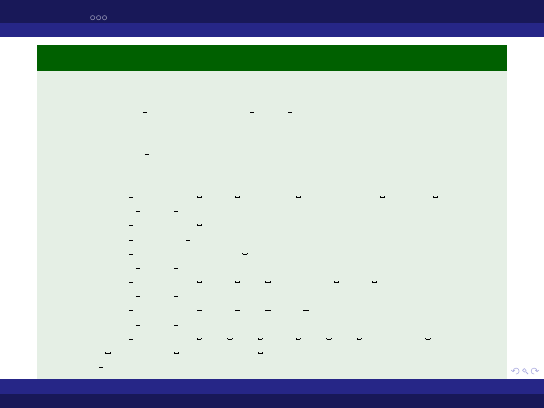Click the rightmost bracket mark on the first listing row
This screenshot has height=408, width=544.
point(435,197)
